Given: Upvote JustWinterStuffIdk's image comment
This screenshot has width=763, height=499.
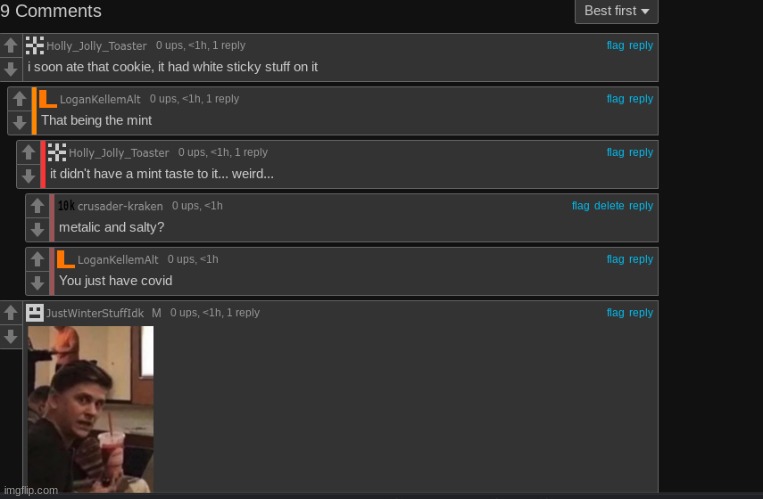Looking at the screenshot, I should click(x=11, y=313).
